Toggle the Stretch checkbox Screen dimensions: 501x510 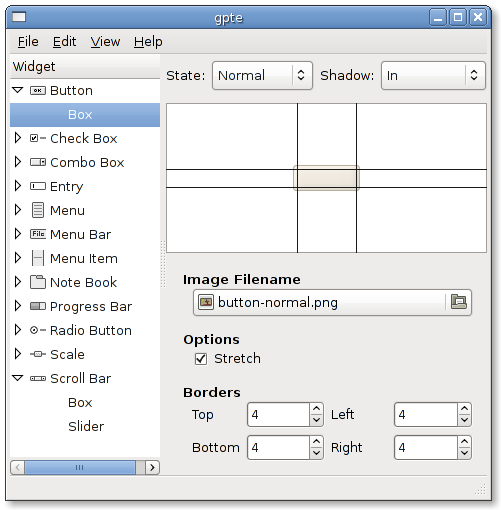coord(201,359)
